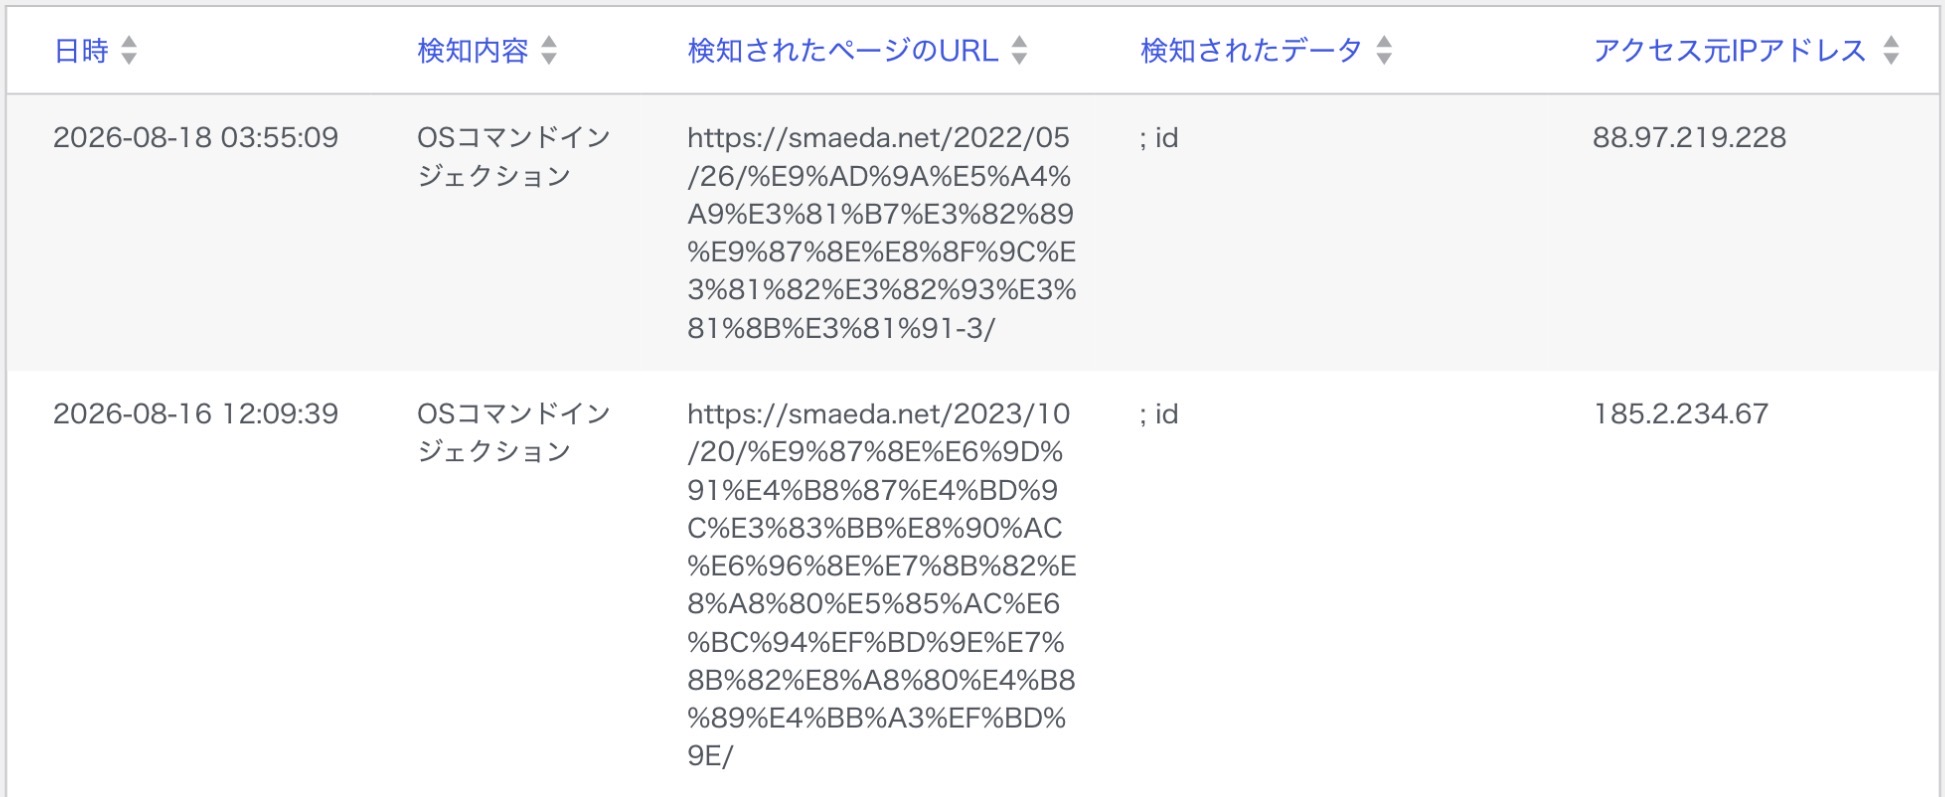
Task: Sort by 検知されたページのURL header text
Action: [843, 50]
